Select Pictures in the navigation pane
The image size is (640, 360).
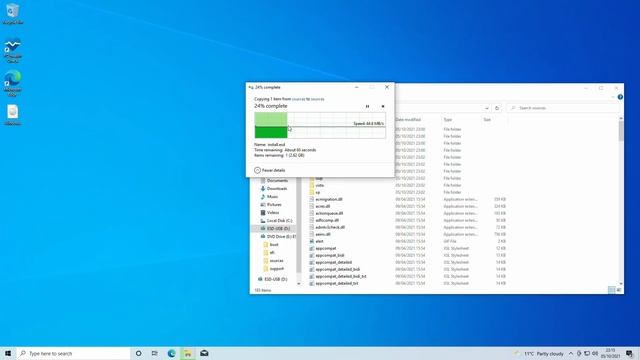(274, 204)
